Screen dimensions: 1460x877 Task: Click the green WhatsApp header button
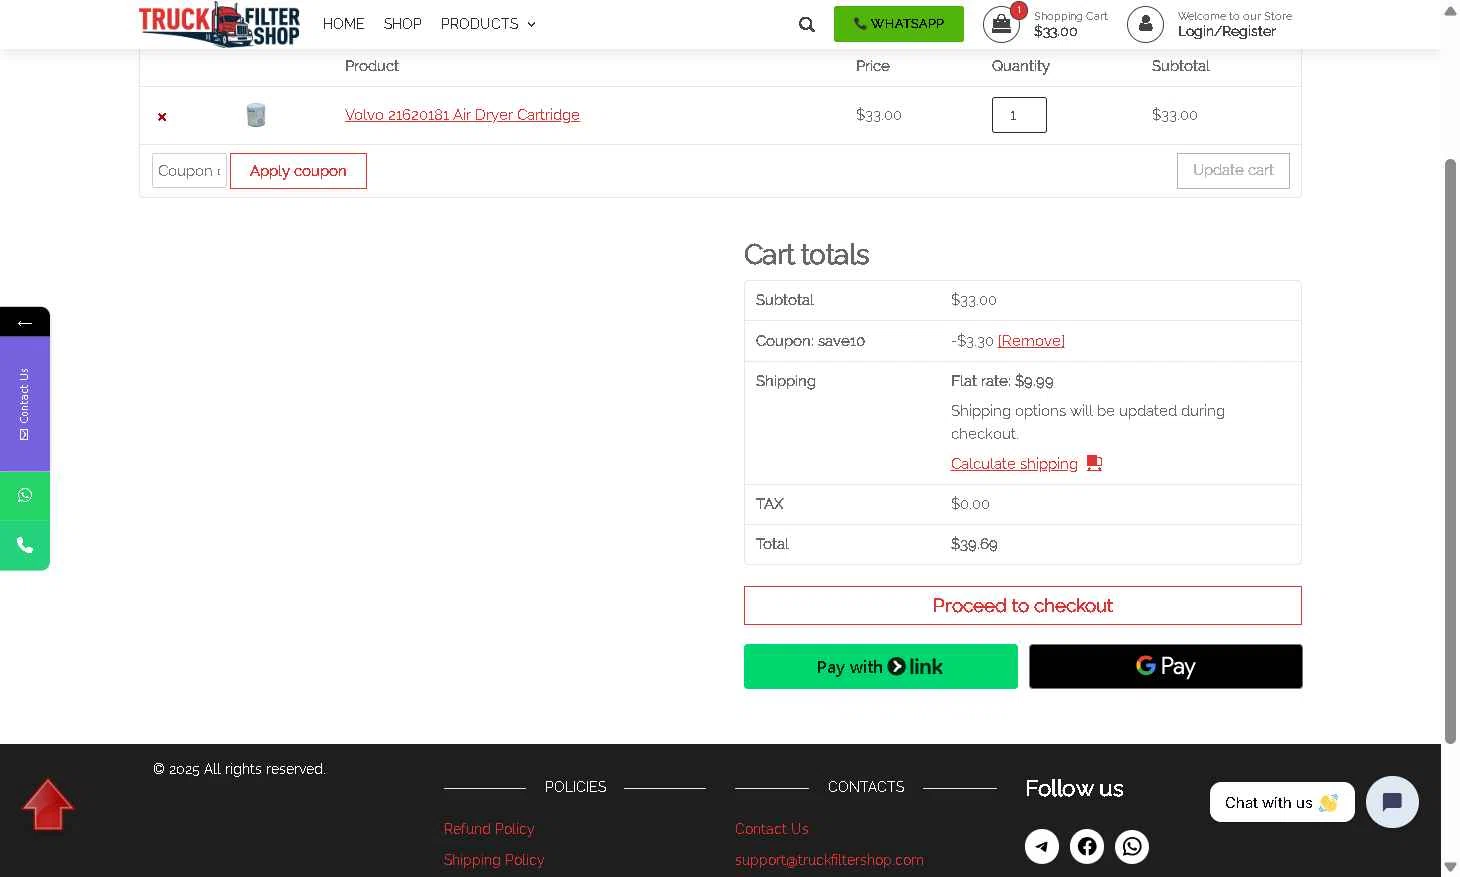click(899, 24)
